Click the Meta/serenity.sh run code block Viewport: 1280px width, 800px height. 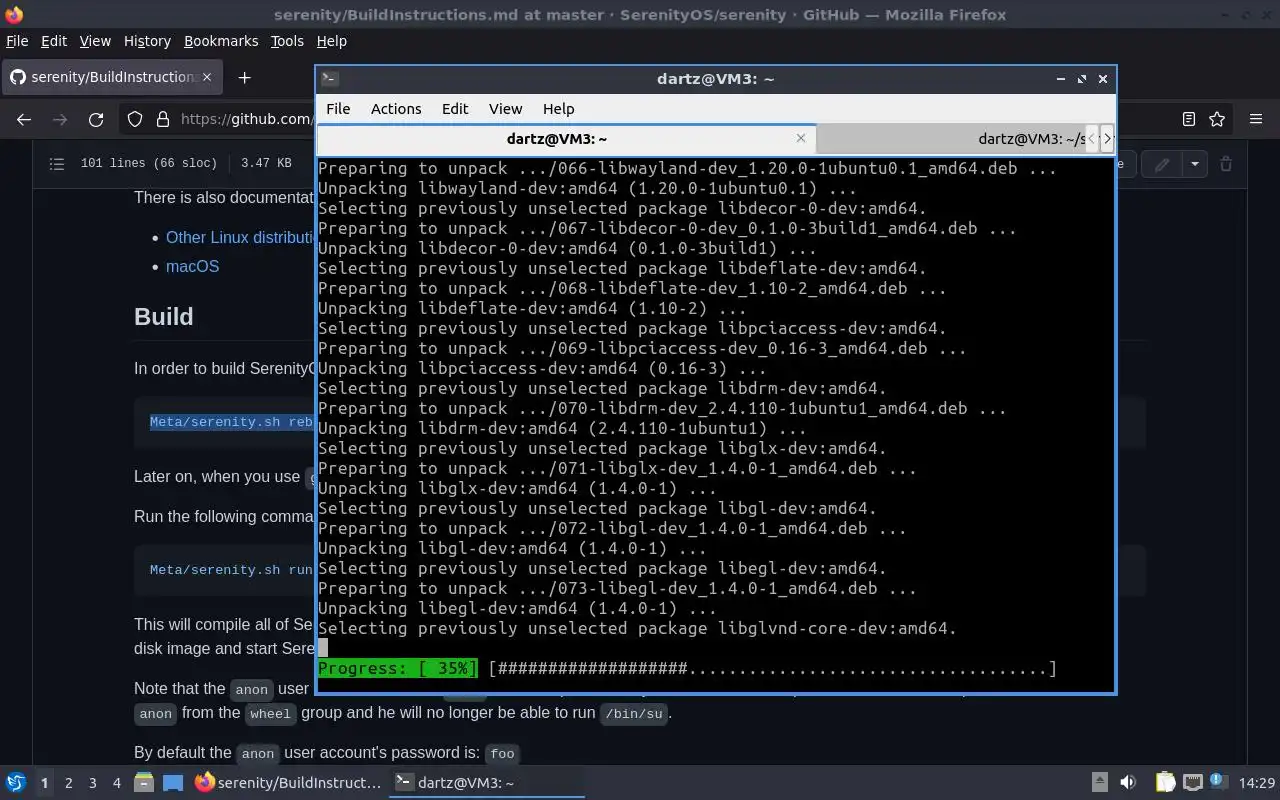231,570
